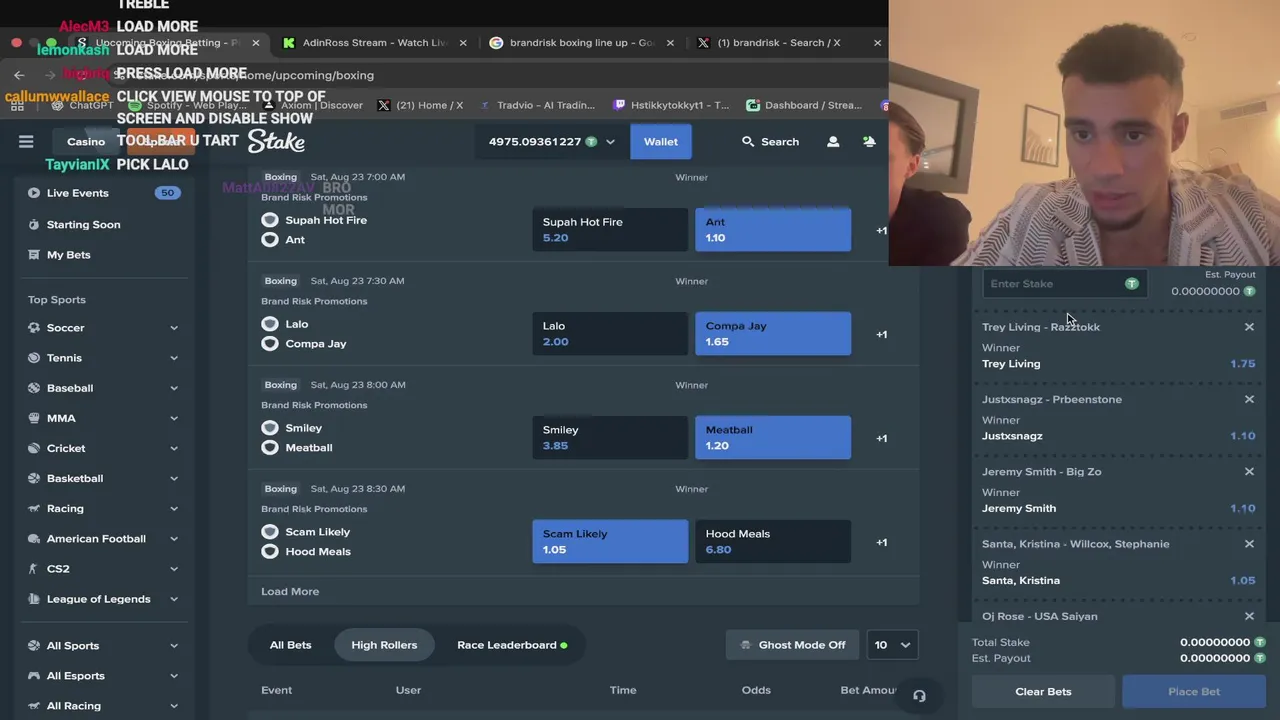The height and width of the screenshot is (720, 1280).
Task: Expand the MMA sidebar section
Action: pos(174,418)
